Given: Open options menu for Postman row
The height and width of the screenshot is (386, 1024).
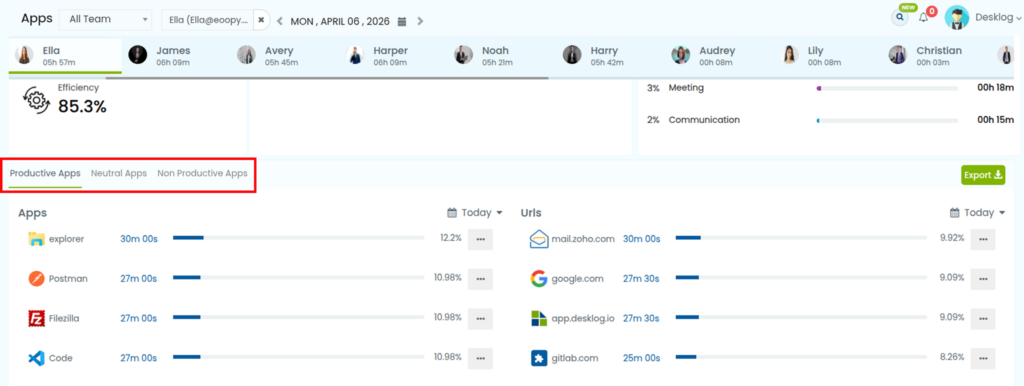Looking at the screenshot, I should click(481, 279).
